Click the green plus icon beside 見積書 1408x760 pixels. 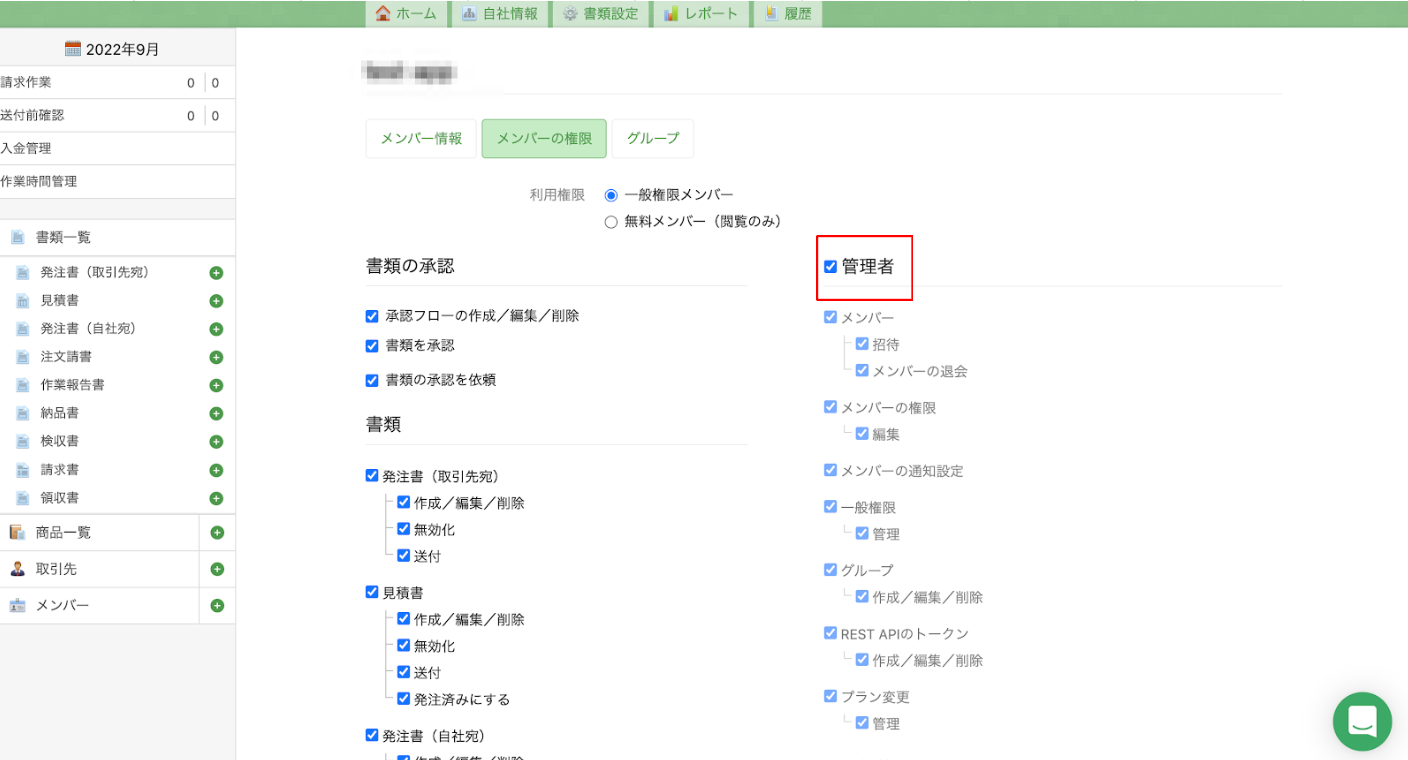point(216,301)
